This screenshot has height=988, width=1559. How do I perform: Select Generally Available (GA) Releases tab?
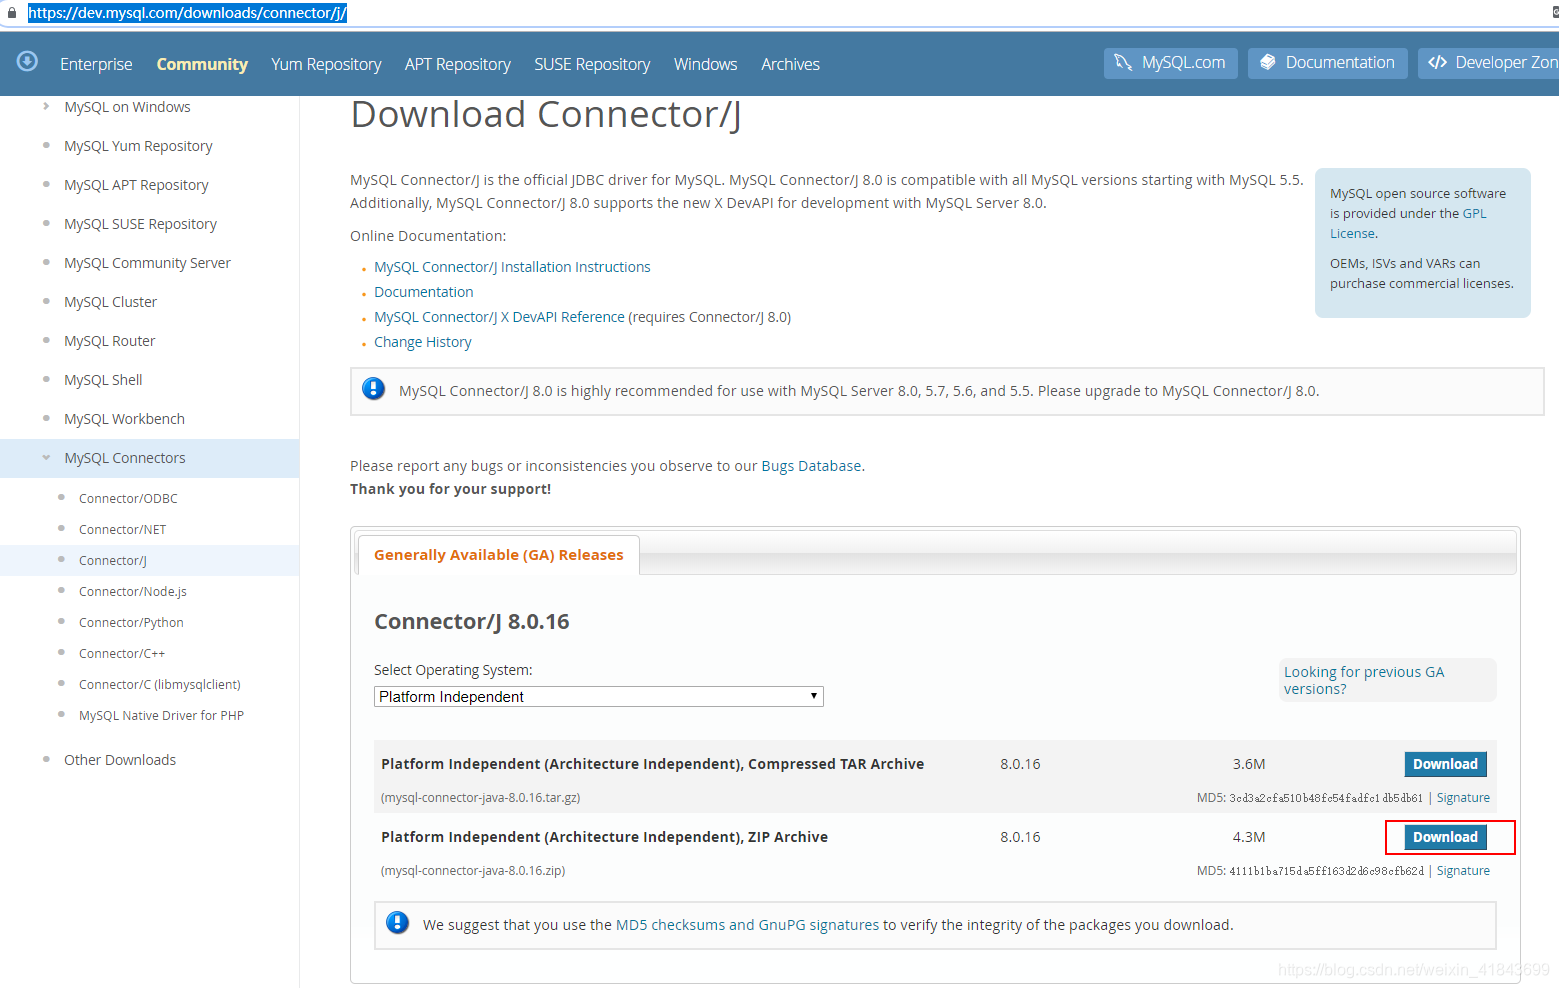[x=498, y=555]
